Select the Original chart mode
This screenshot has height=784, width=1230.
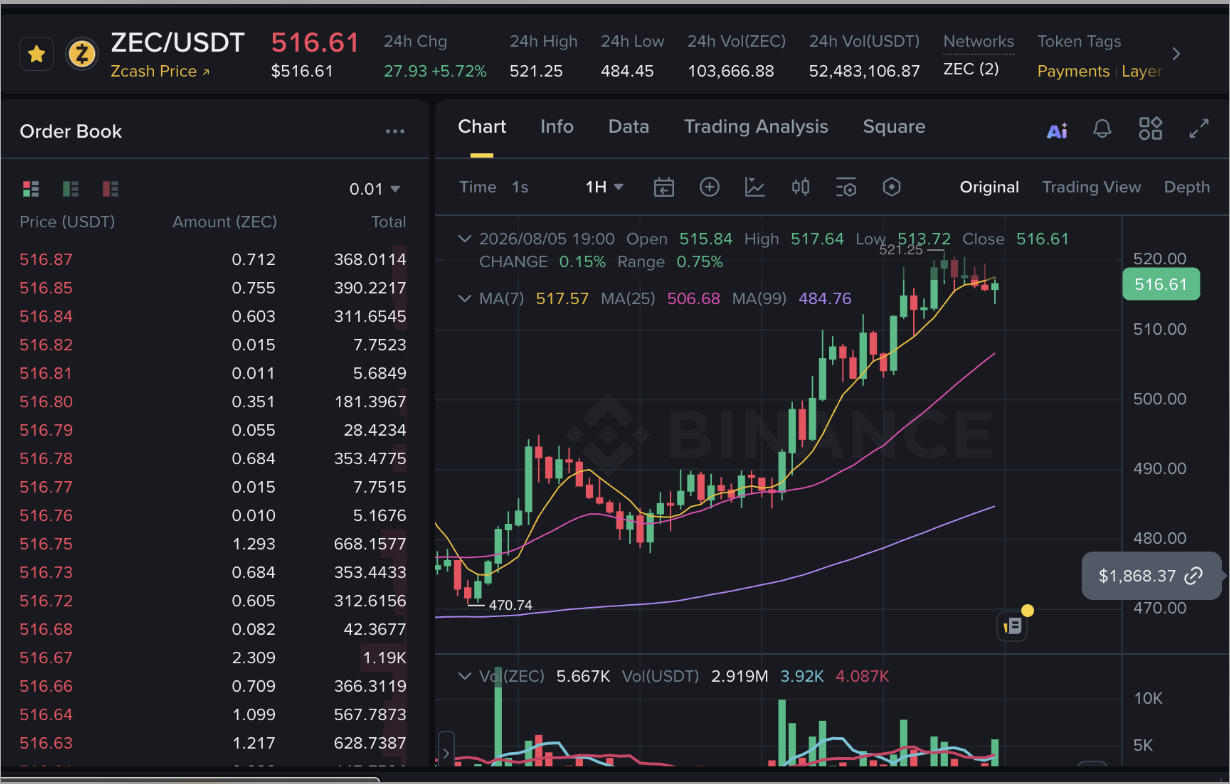coord(990,187)
